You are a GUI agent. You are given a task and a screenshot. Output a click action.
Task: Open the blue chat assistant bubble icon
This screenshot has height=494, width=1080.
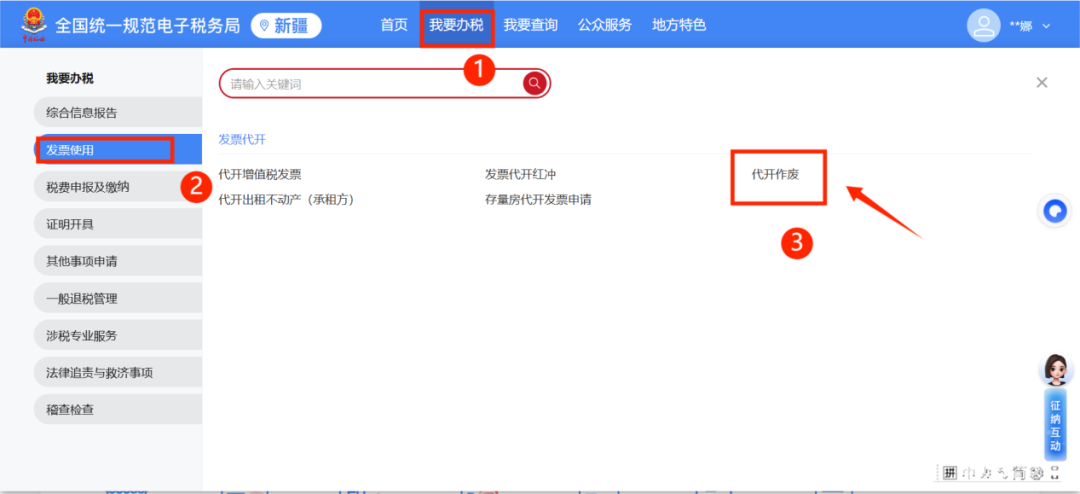pyautogui.click(x=1054, y=211)
